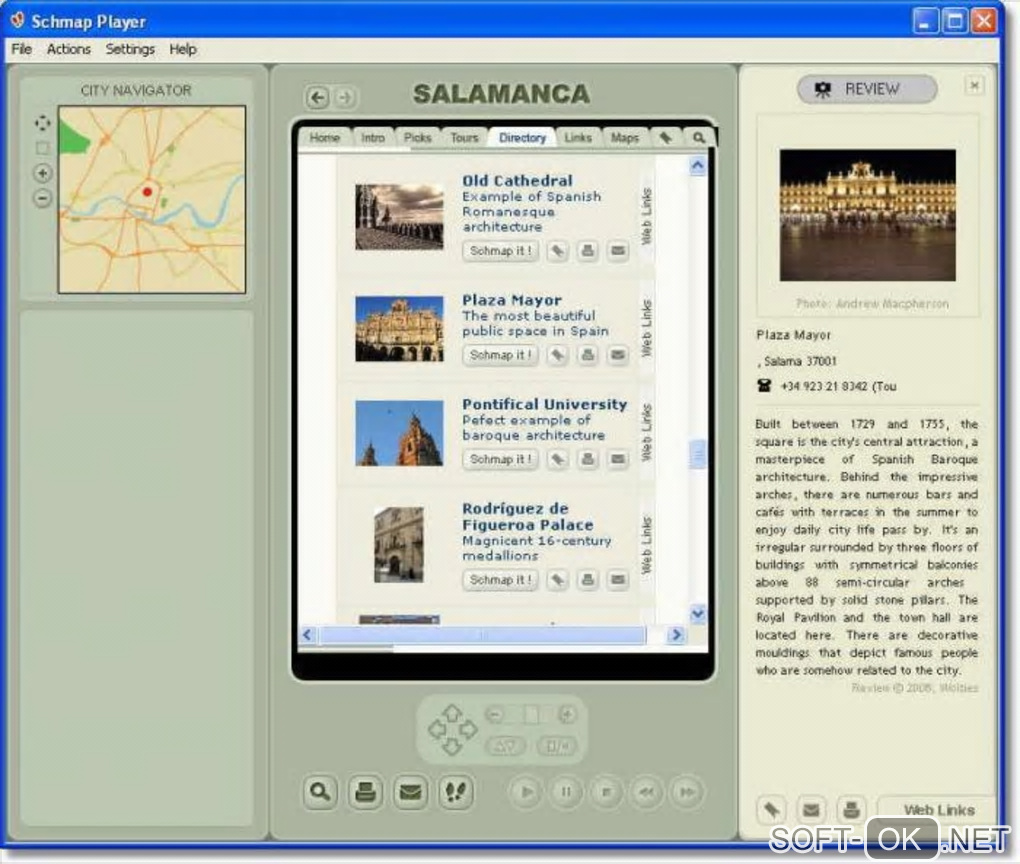Open the Old Cathedral title link

(x=518, y=181)
